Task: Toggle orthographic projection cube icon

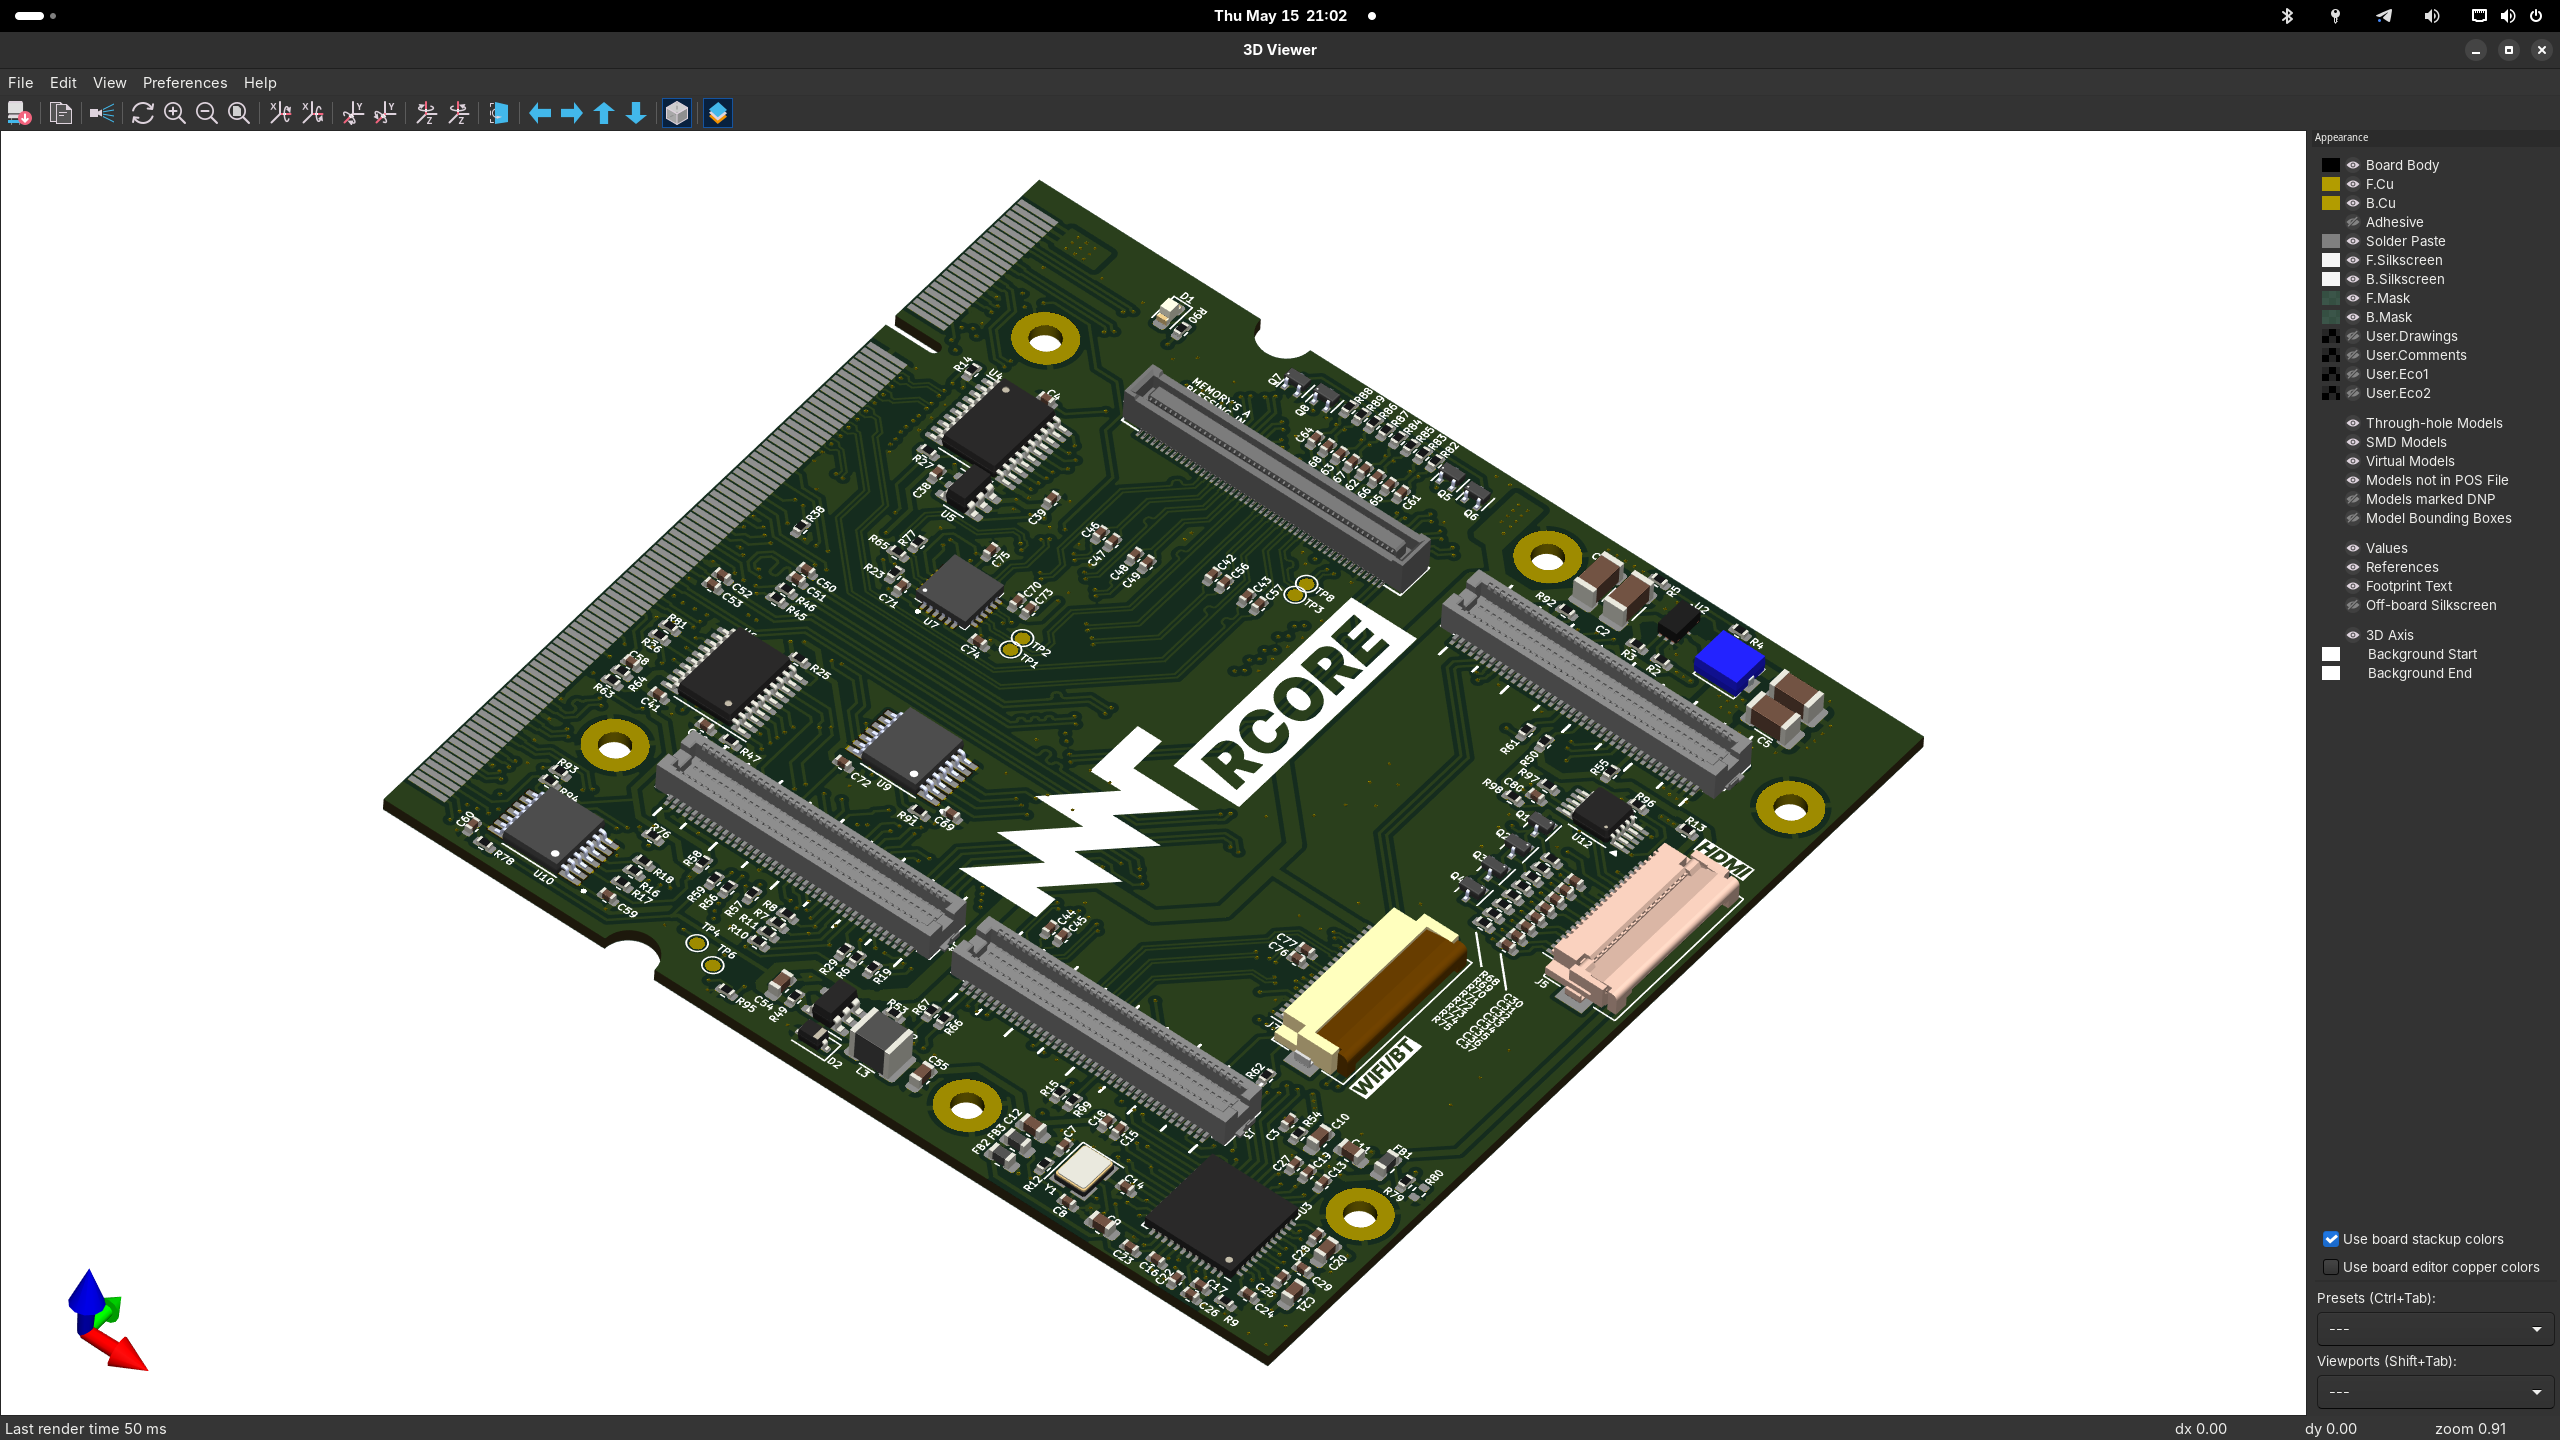Action: 677,113
